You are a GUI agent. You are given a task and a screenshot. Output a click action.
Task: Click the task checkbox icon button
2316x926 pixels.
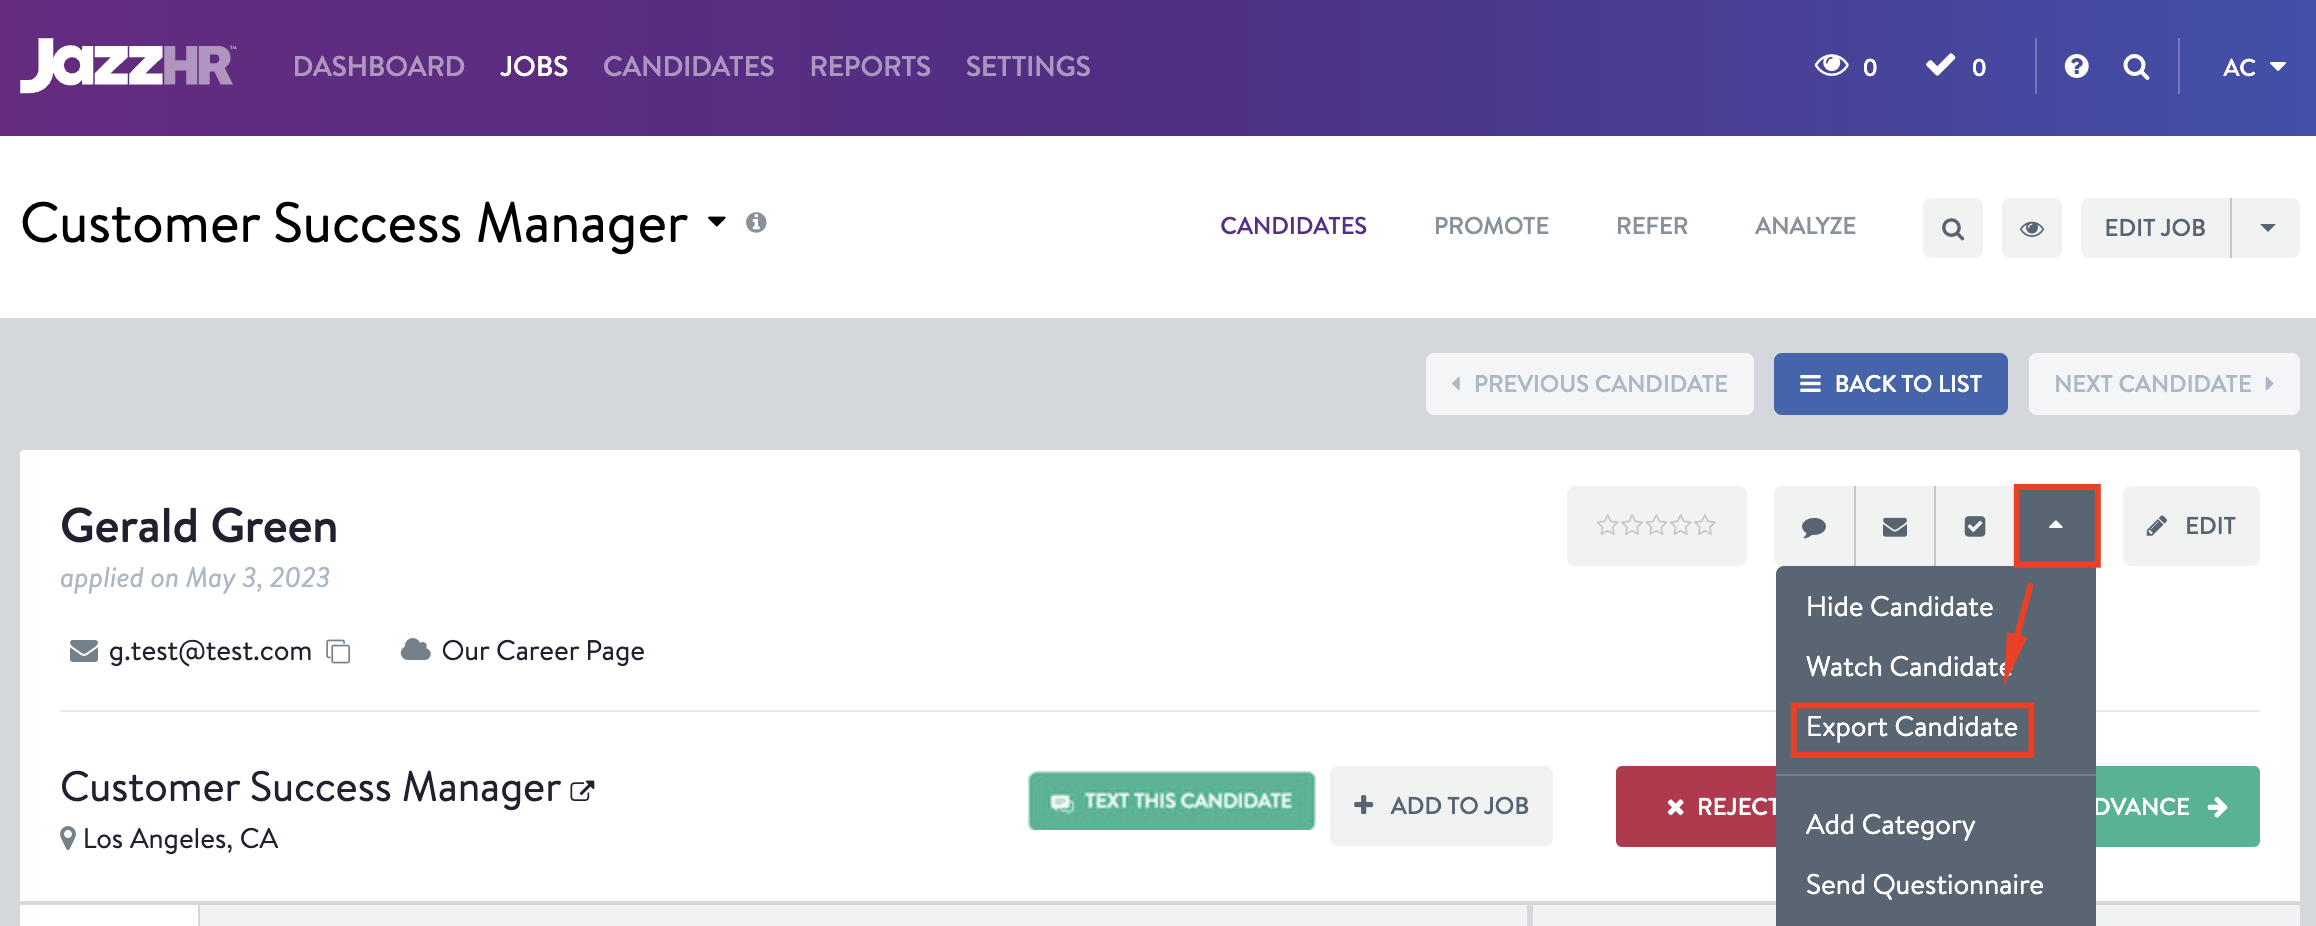[1975, 527]
